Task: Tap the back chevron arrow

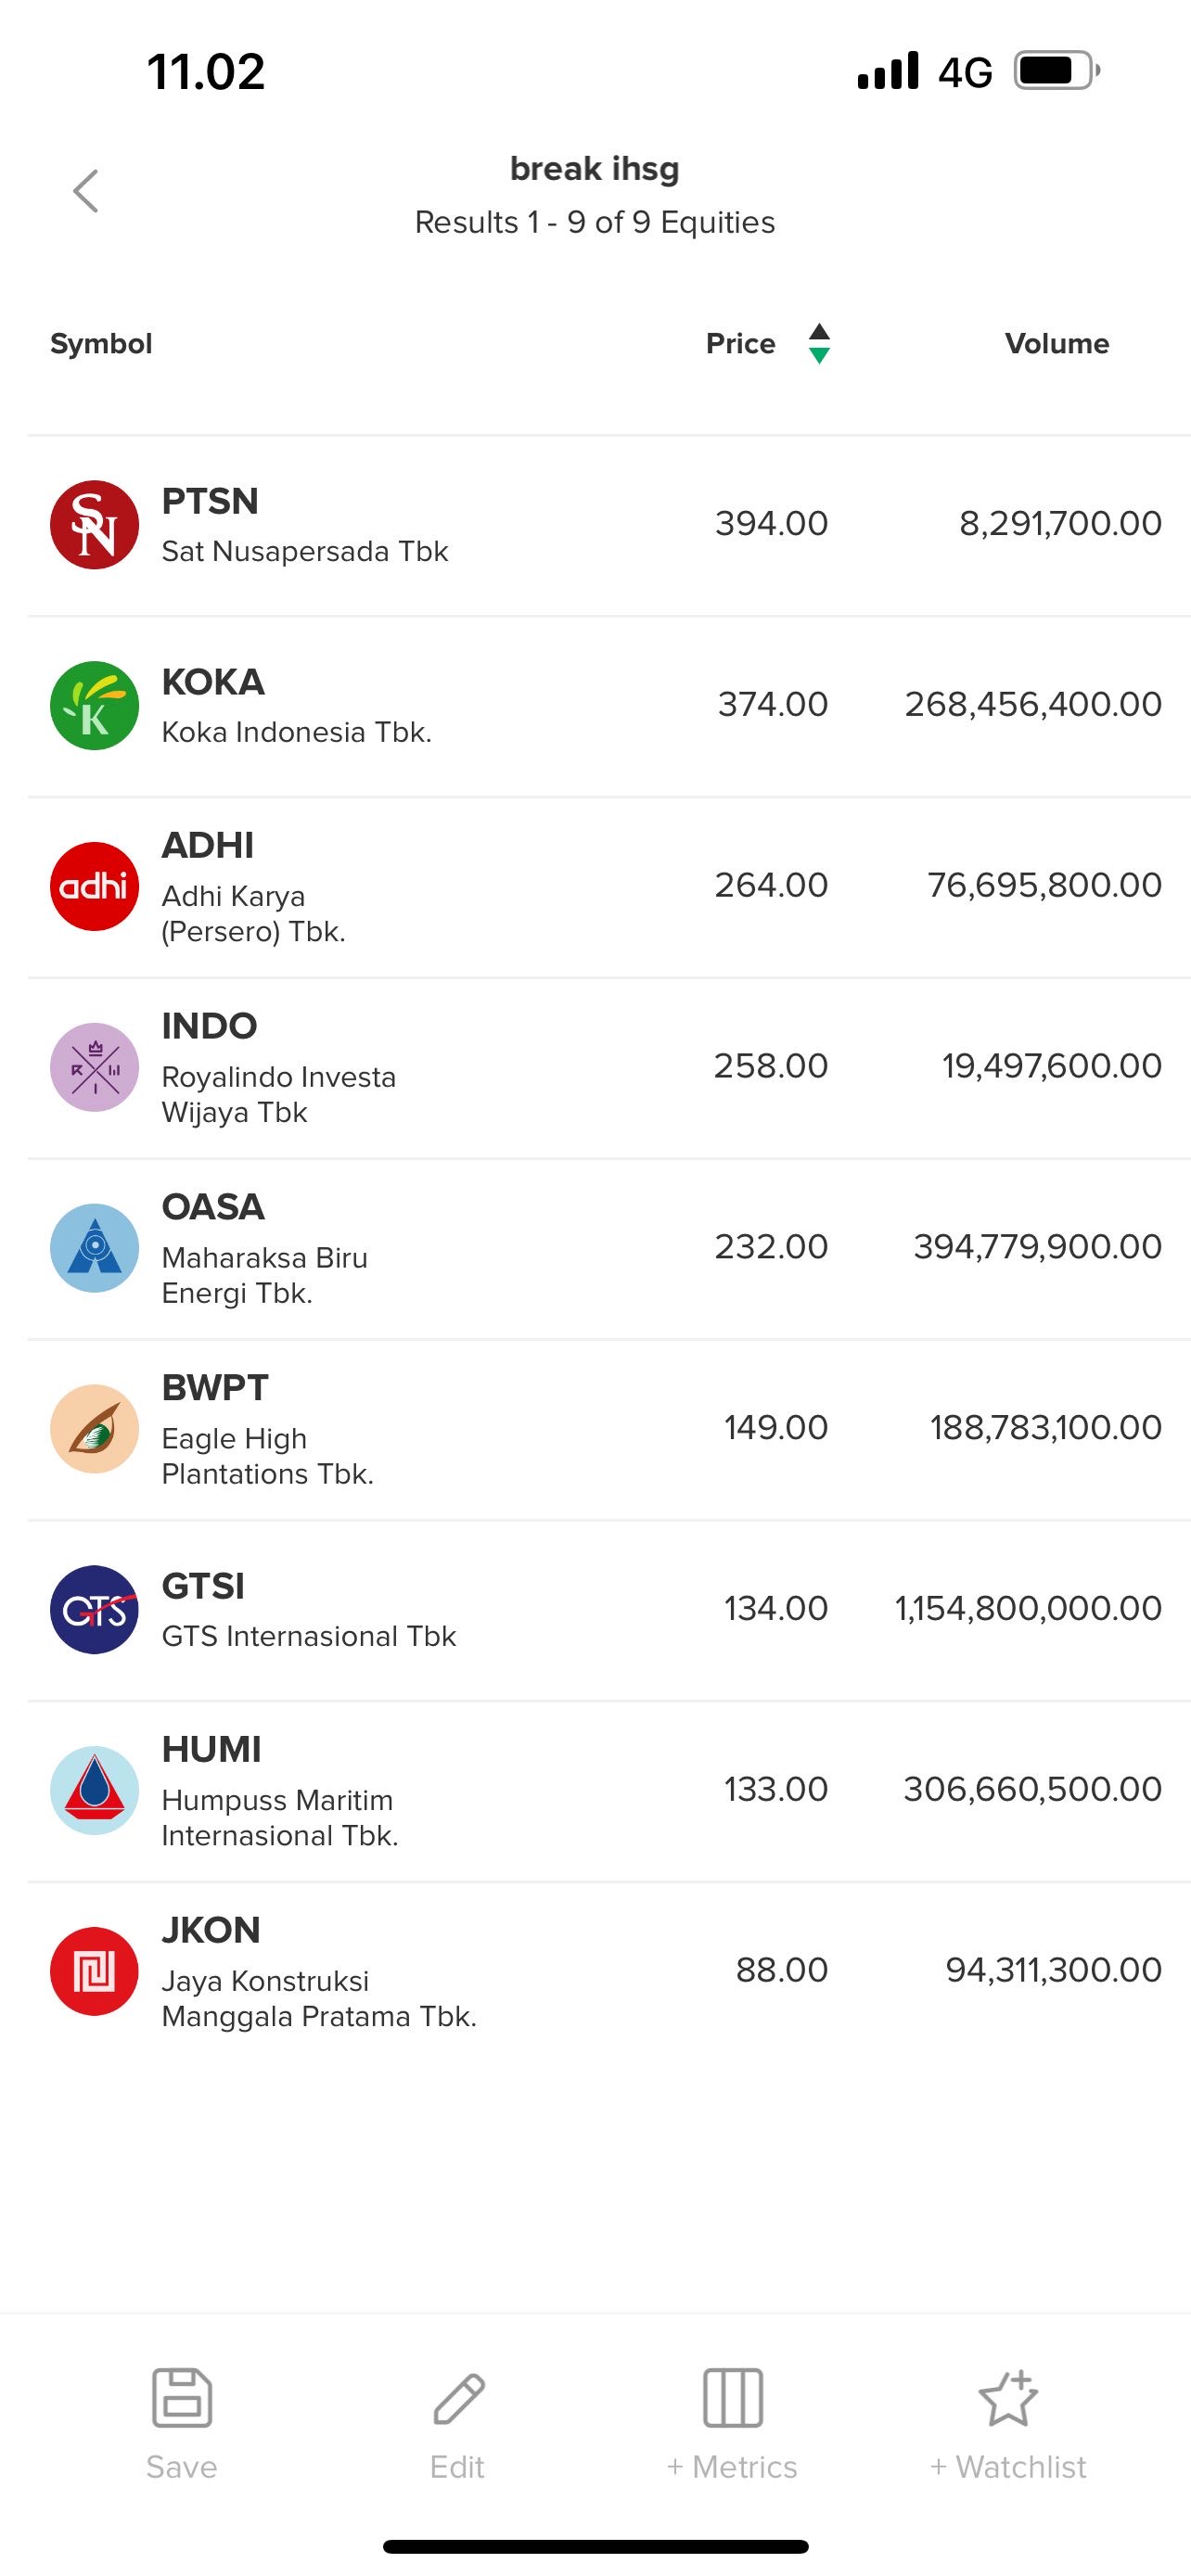Action: [x=86, y=191]
